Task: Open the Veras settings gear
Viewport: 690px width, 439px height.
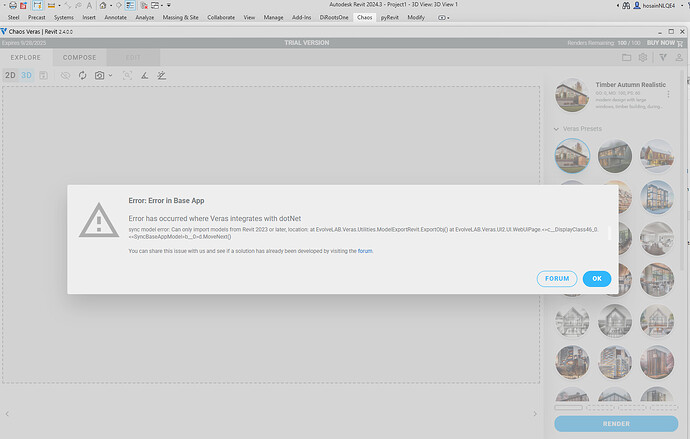Action: 644,57
